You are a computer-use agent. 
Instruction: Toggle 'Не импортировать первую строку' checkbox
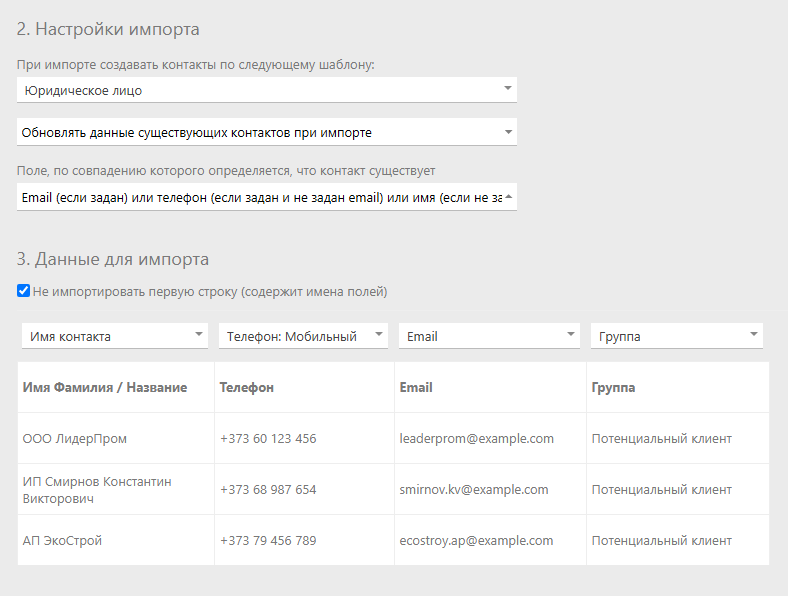tap(23, 291)
